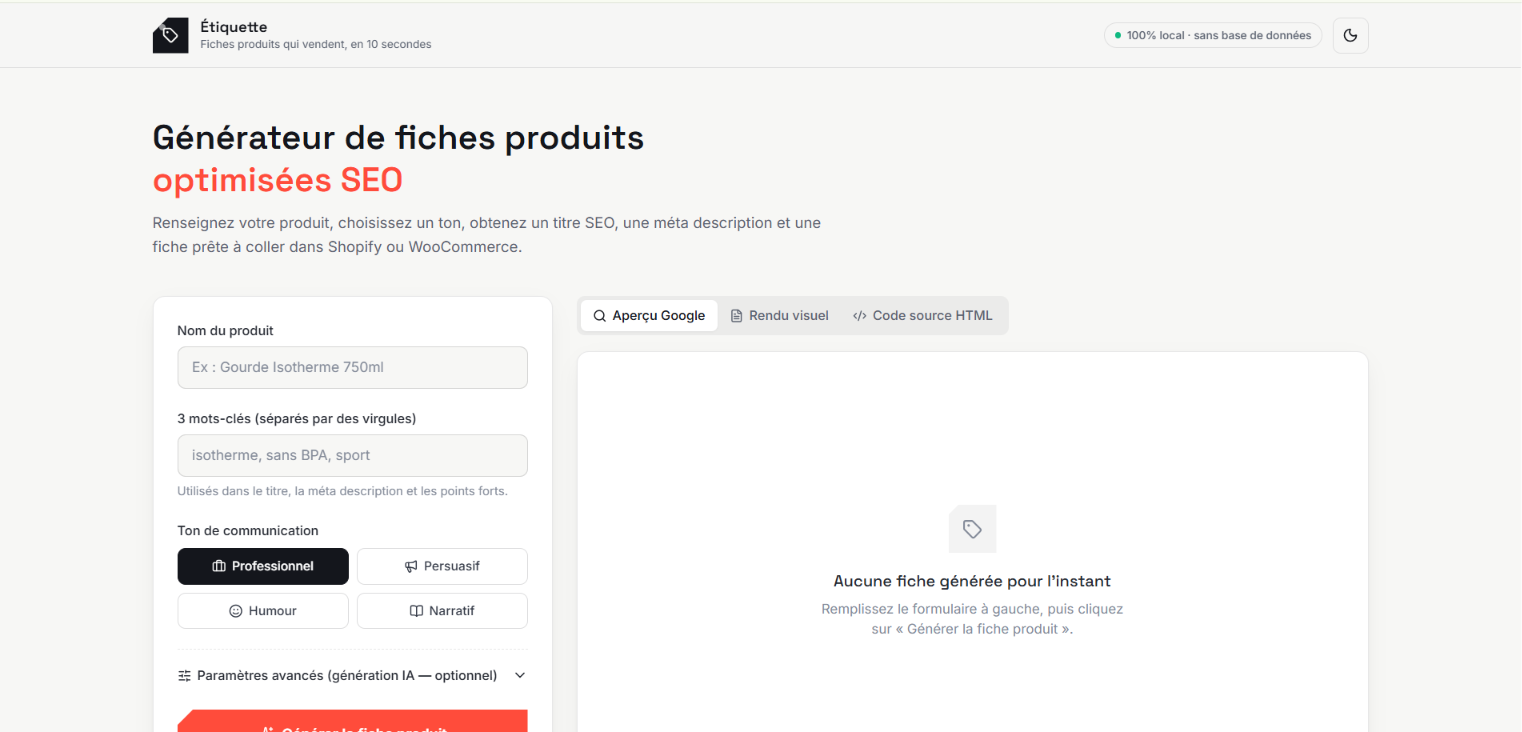Switch to the Rendu visuel tab
This screenshot has width=1522, height=732.
pos(780,316)
